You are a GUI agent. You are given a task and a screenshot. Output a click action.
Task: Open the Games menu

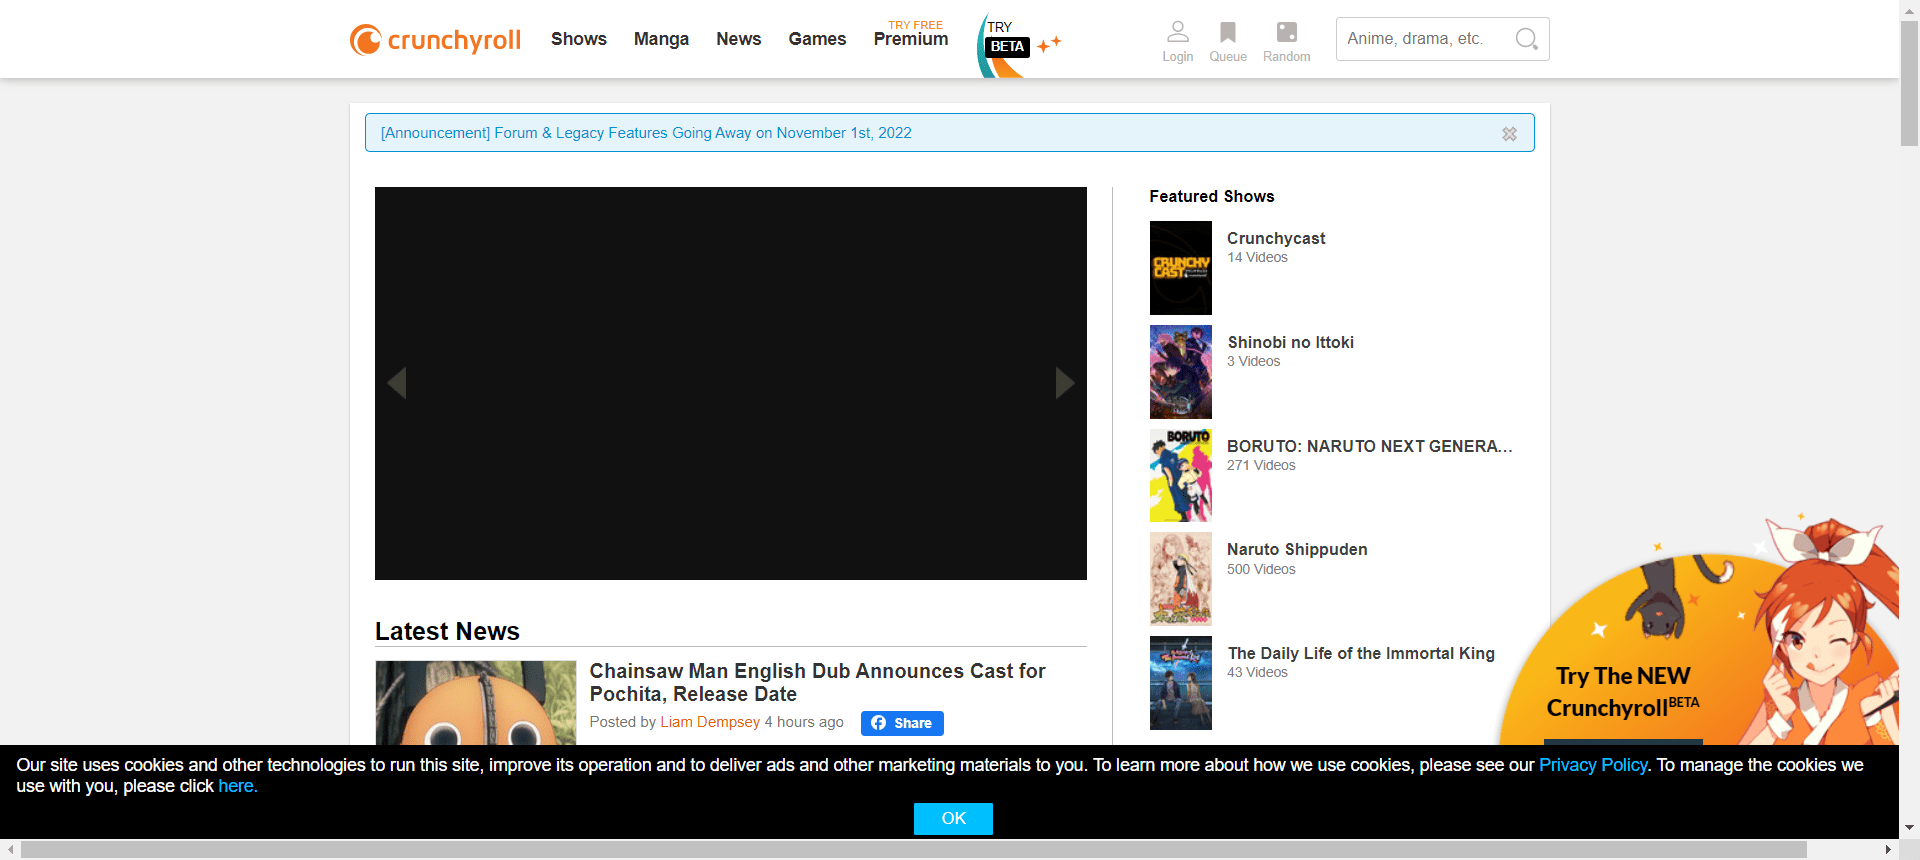click(x=817, y=39)
